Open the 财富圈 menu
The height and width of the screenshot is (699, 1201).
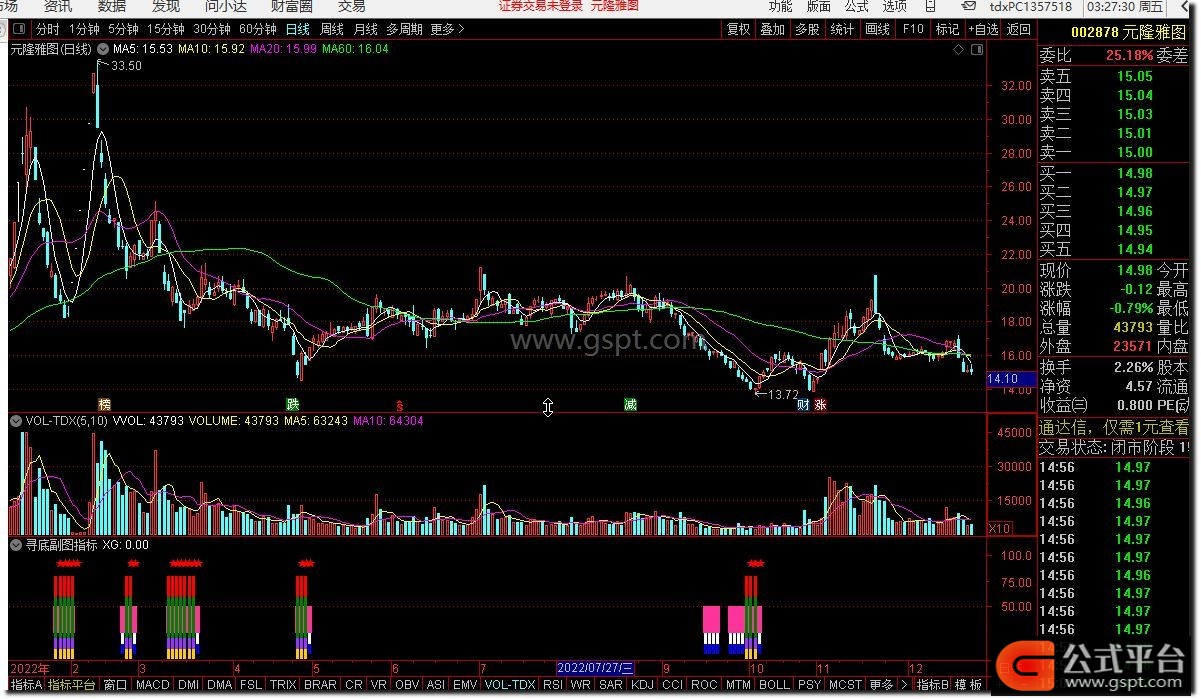[292, 6]
